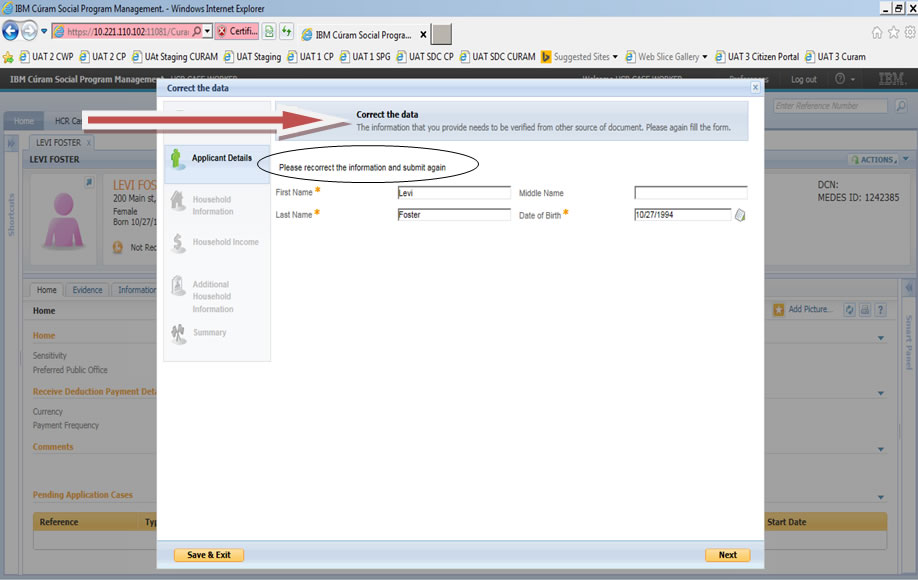Open the UAt Staging CURAM bookmark
The width and height of the screenshot is (918, 580).
175,57
